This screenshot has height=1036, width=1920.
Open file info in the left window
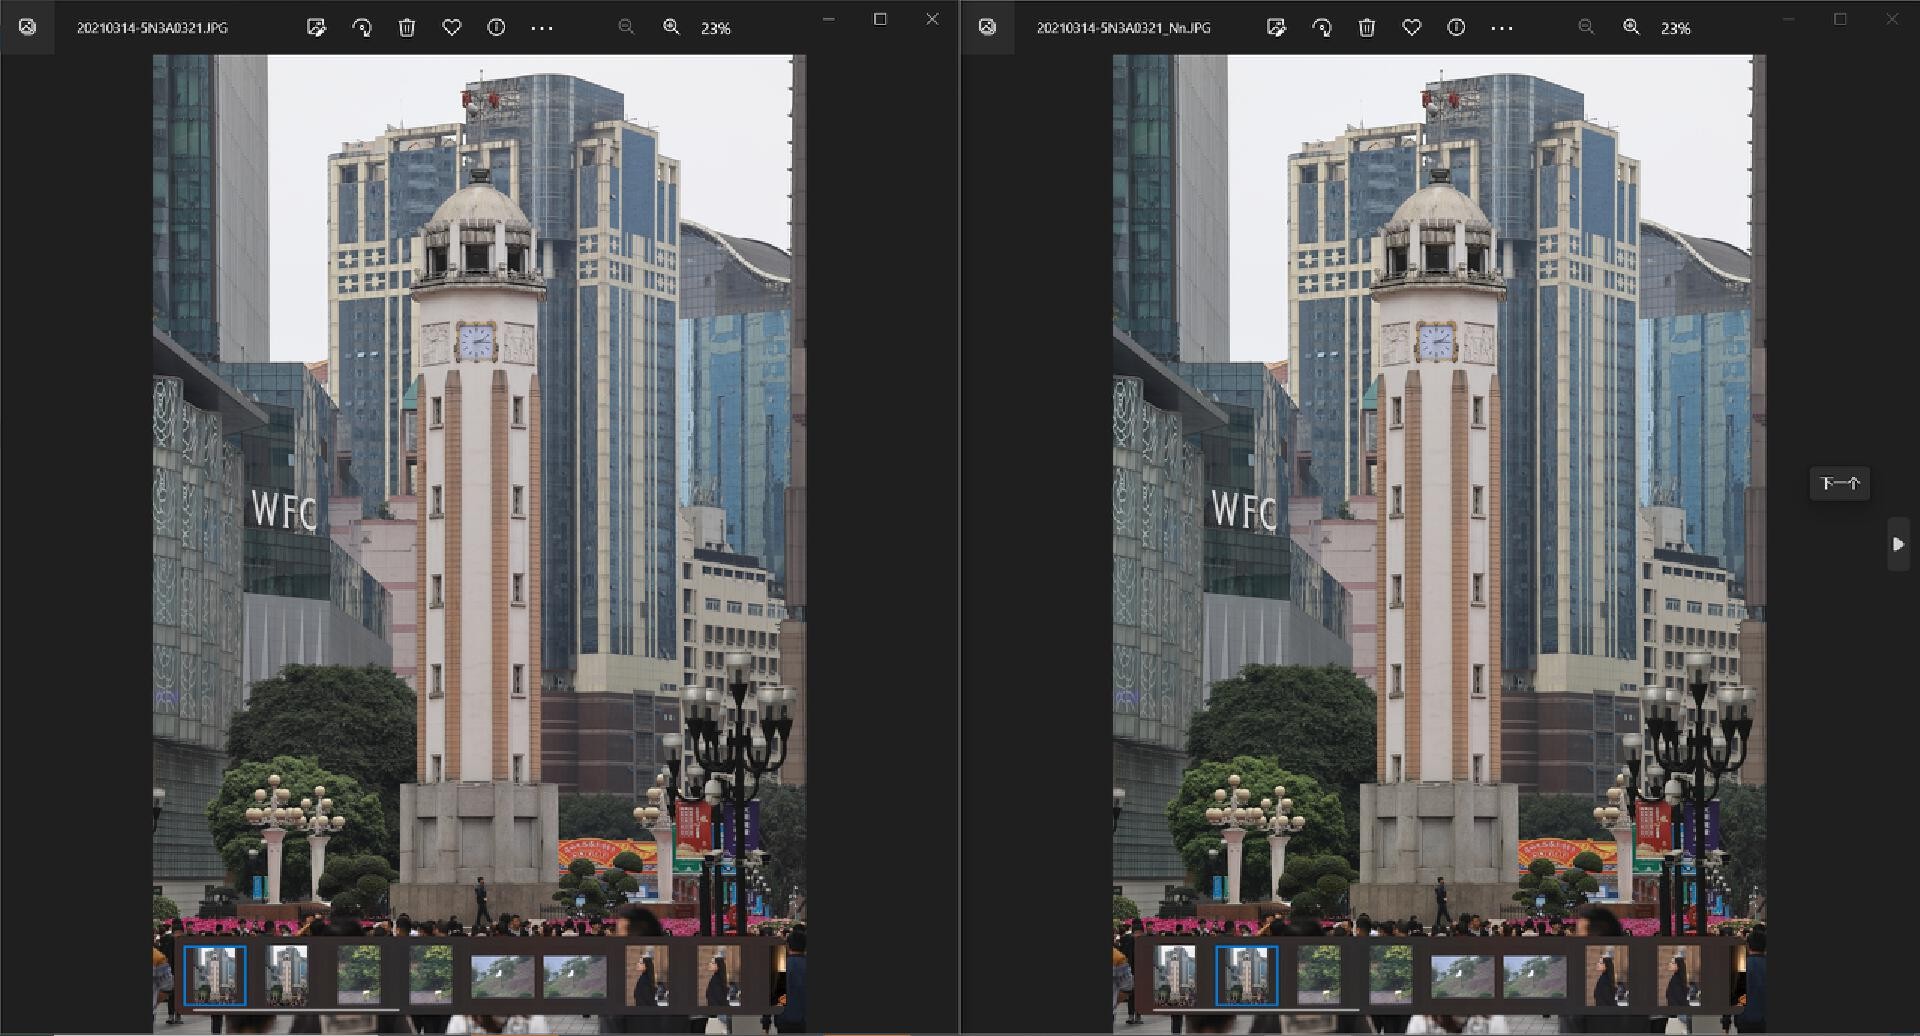point(496,28)
